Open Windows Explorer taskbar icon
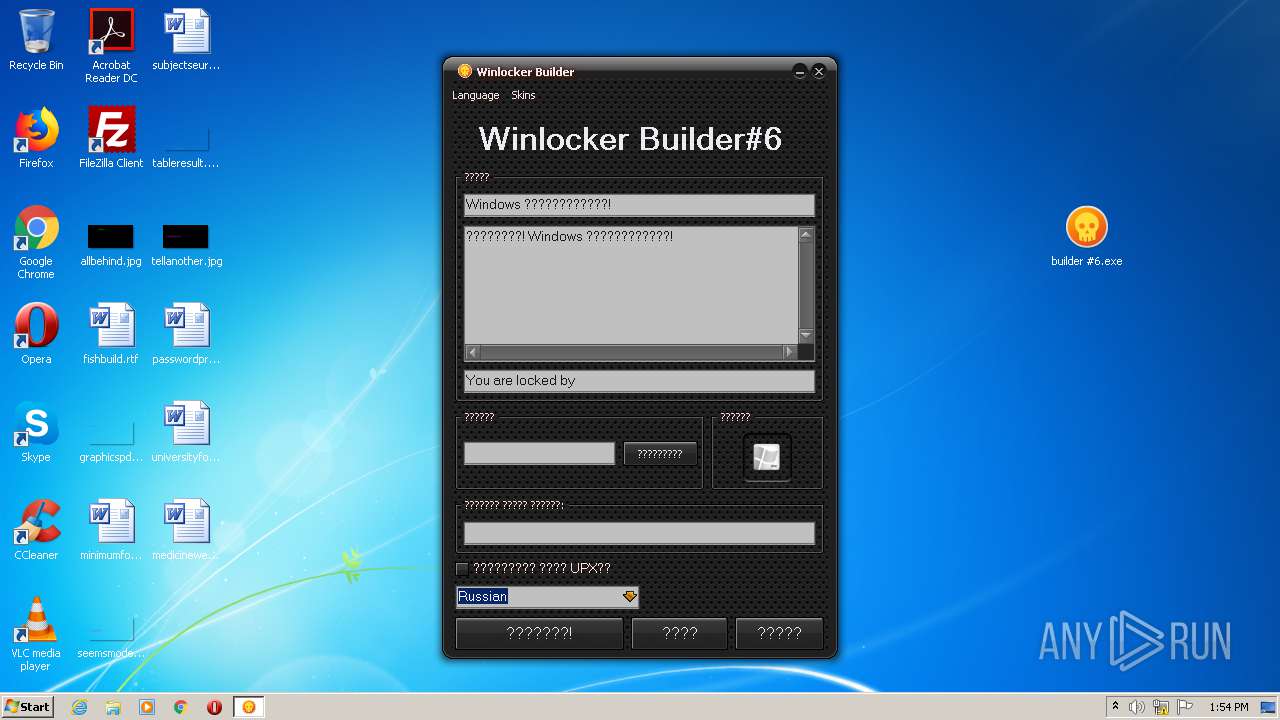 113,707
